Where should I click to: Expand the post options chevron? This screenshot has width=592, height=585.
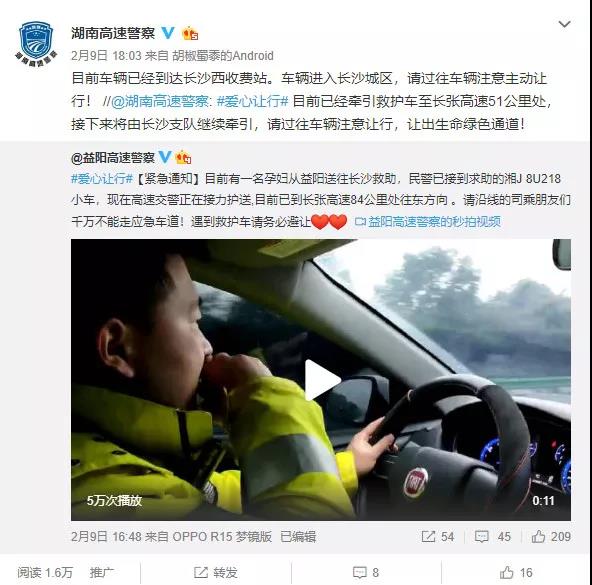point(564,24)
